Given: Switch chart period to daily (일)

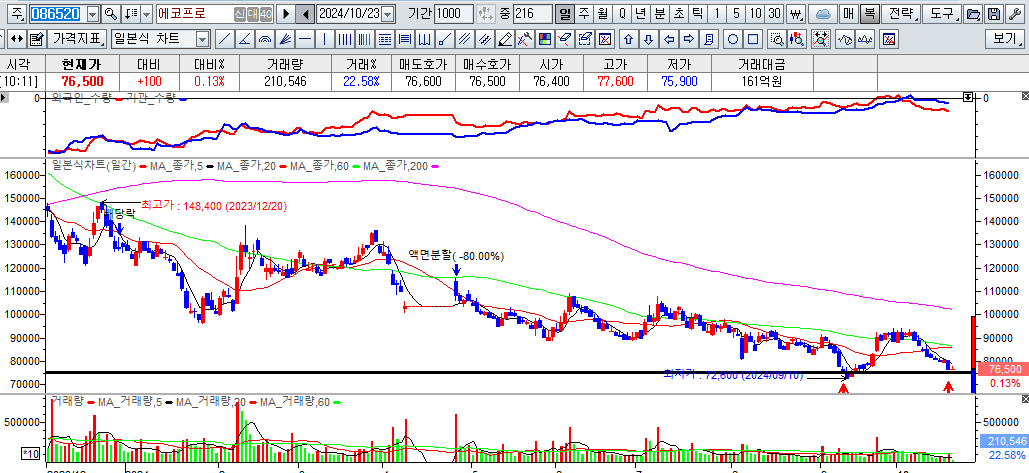Looking at the screenshot, I should (x=565, y=14).
